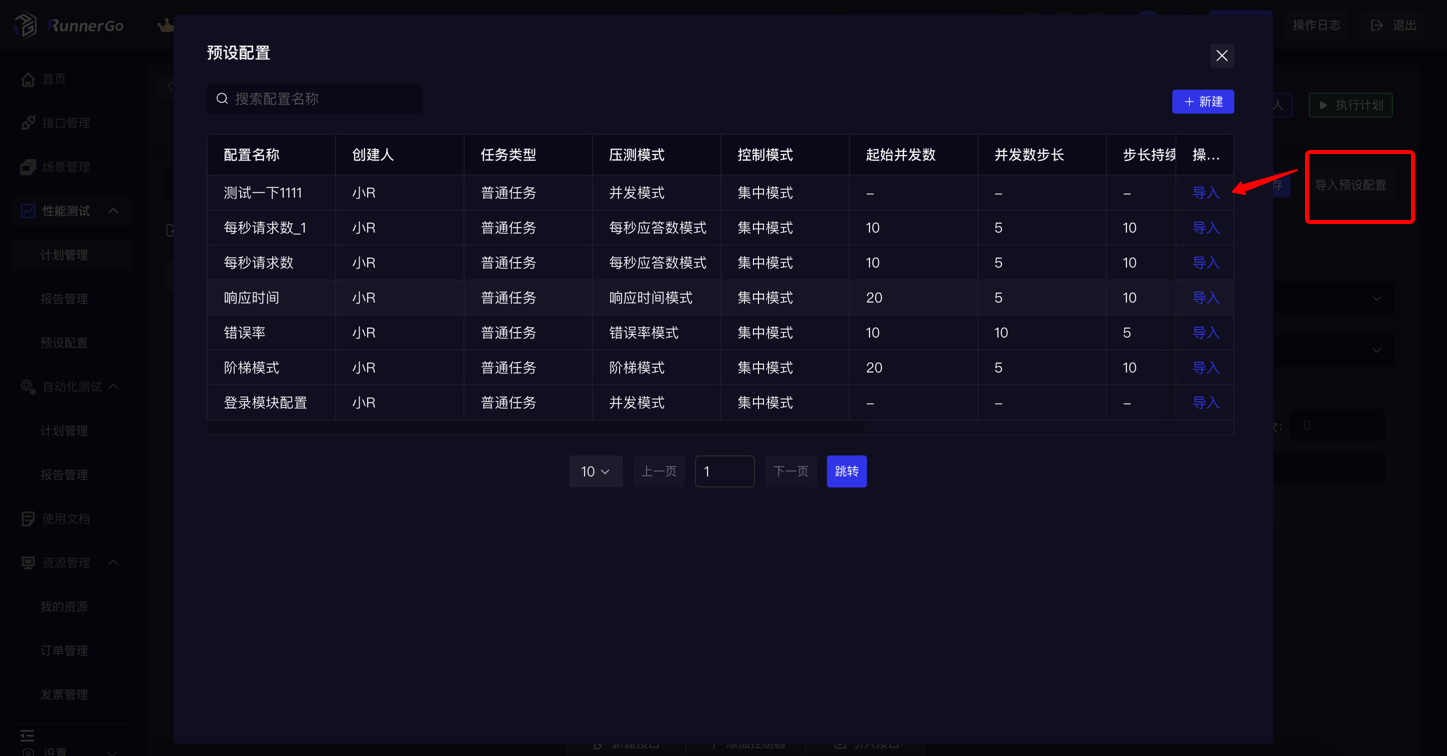Image resolution: width=1447 pixels, height=756 pixels.
Task: Click the 使用文档 document icon
Action: (x=28, y=519)
